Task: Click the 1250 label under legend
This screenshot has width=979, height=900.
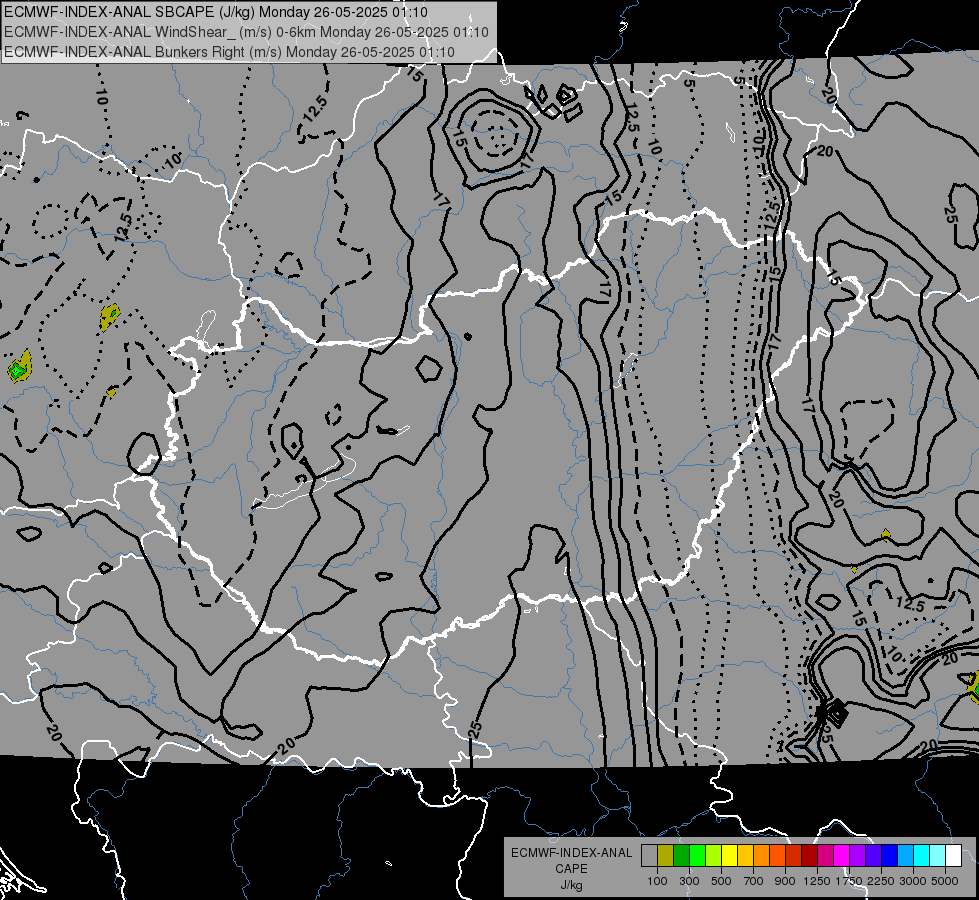Action: click(817, 881)
